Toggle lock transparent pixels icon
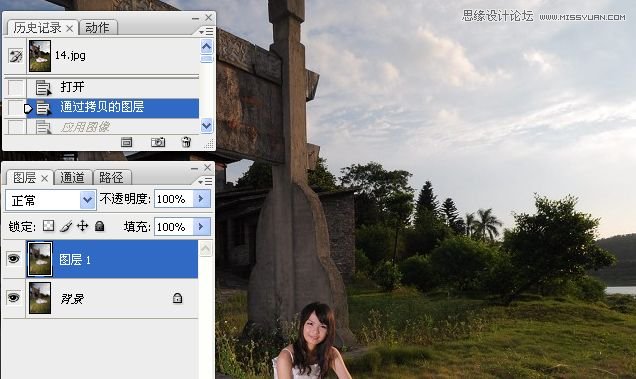636x379 pixels. point(48,226)
